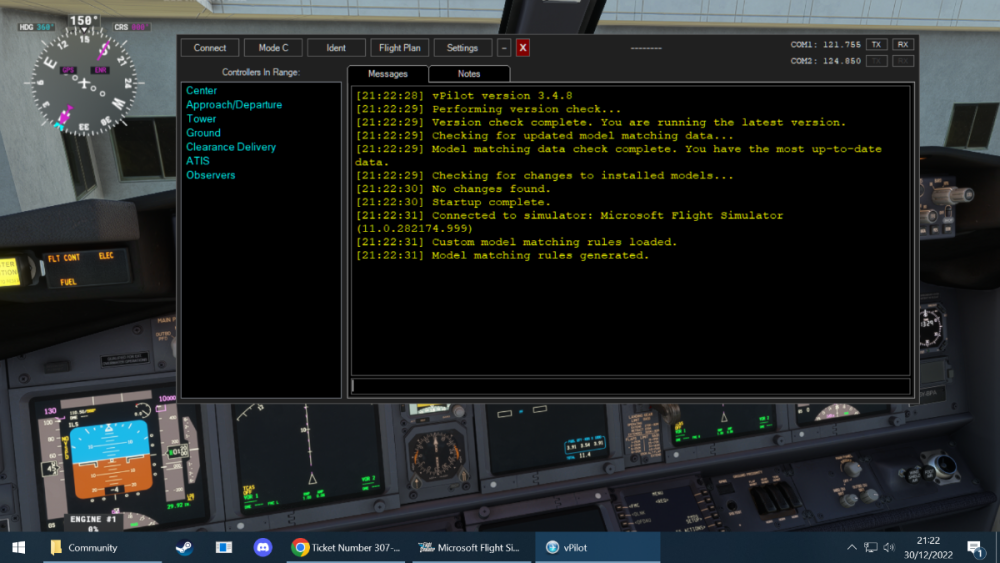Toggle COM1 RX button
Screen dimensions: 1000x563
pos(902,45)
